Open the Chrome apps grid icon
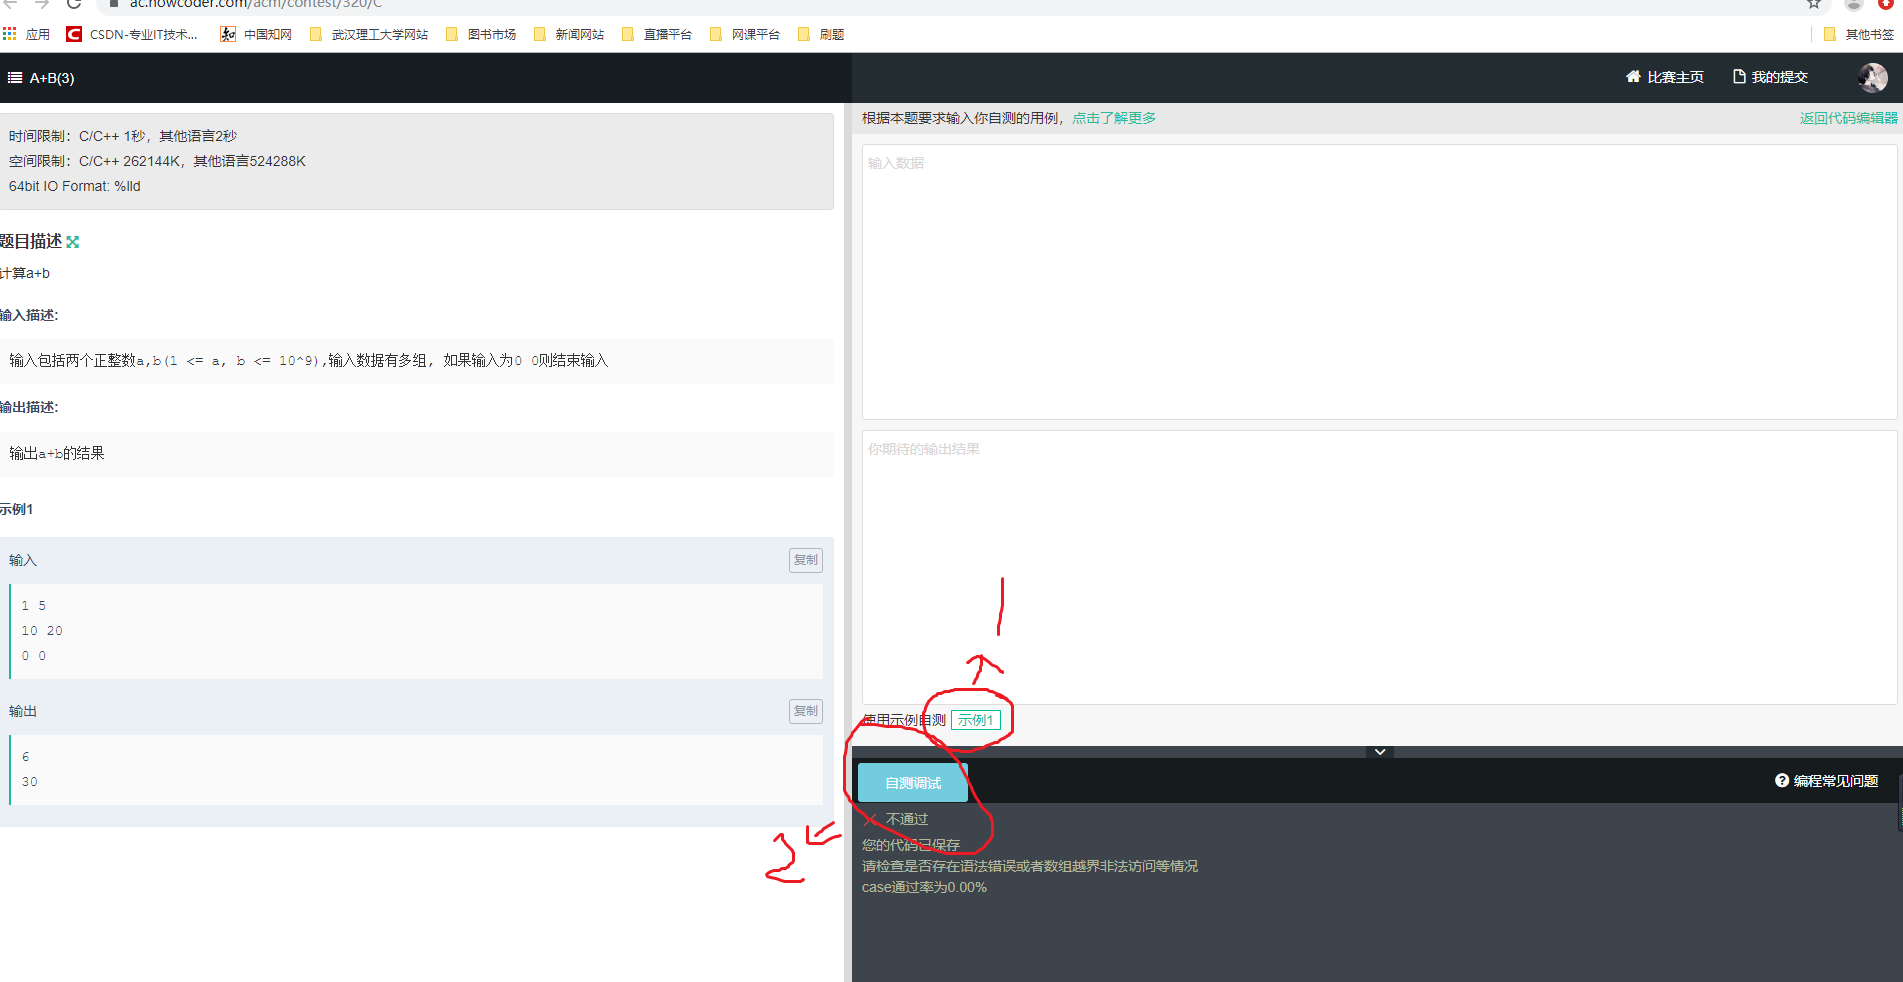This screenshot has width=1903, height=982. click(10, 34)
